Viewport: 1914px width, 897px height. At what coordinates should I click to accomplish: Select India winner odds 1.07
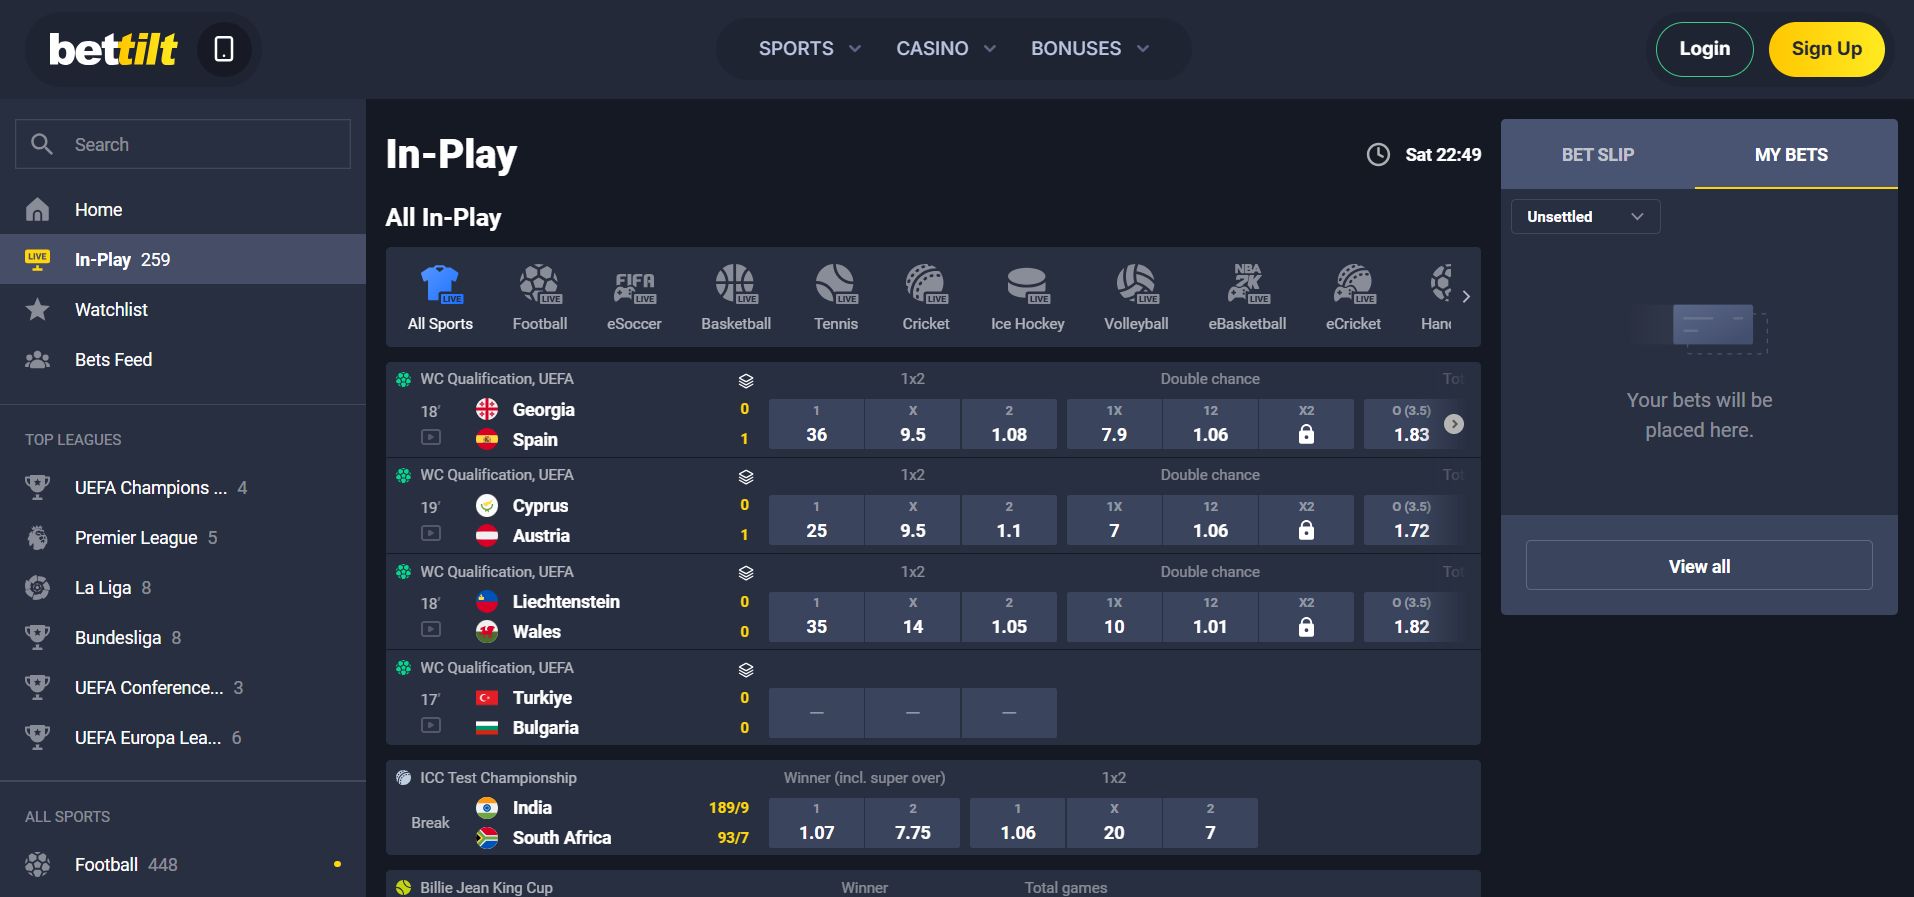pyautogui.click(x=816, y=823)
